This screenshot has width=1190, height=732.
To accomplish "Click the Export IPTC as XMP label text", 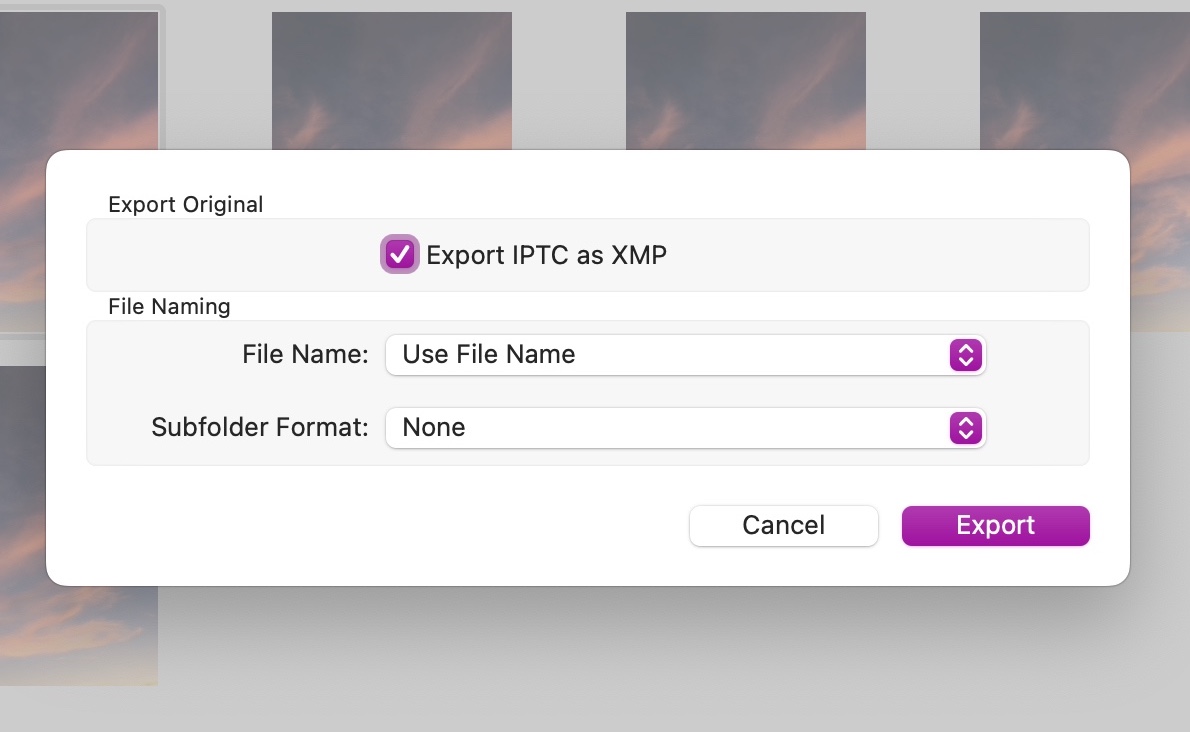I will pyautogui.click(x=546, y=255).
